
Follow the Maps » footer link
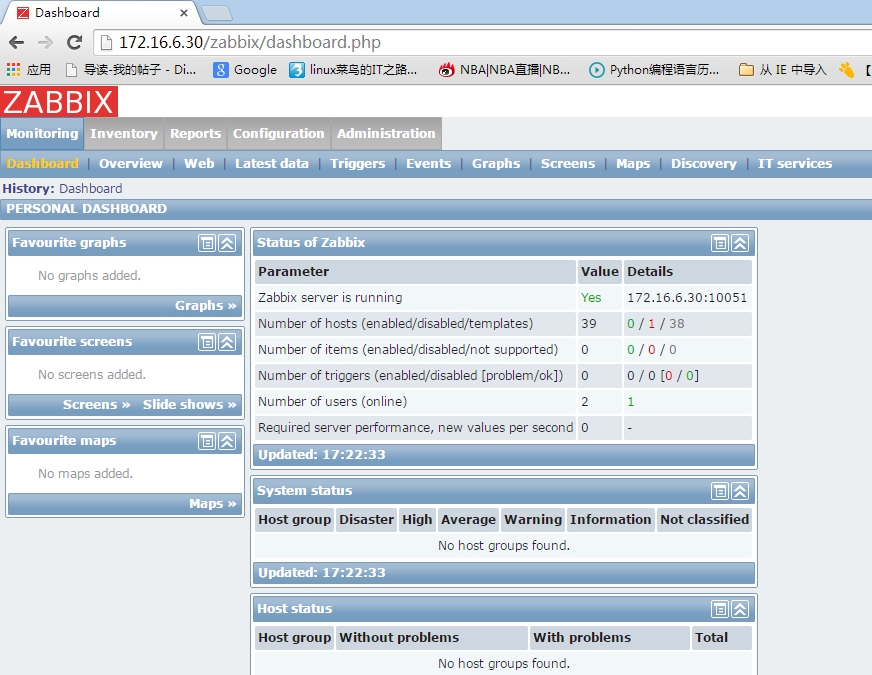click(x=212, y=503)
